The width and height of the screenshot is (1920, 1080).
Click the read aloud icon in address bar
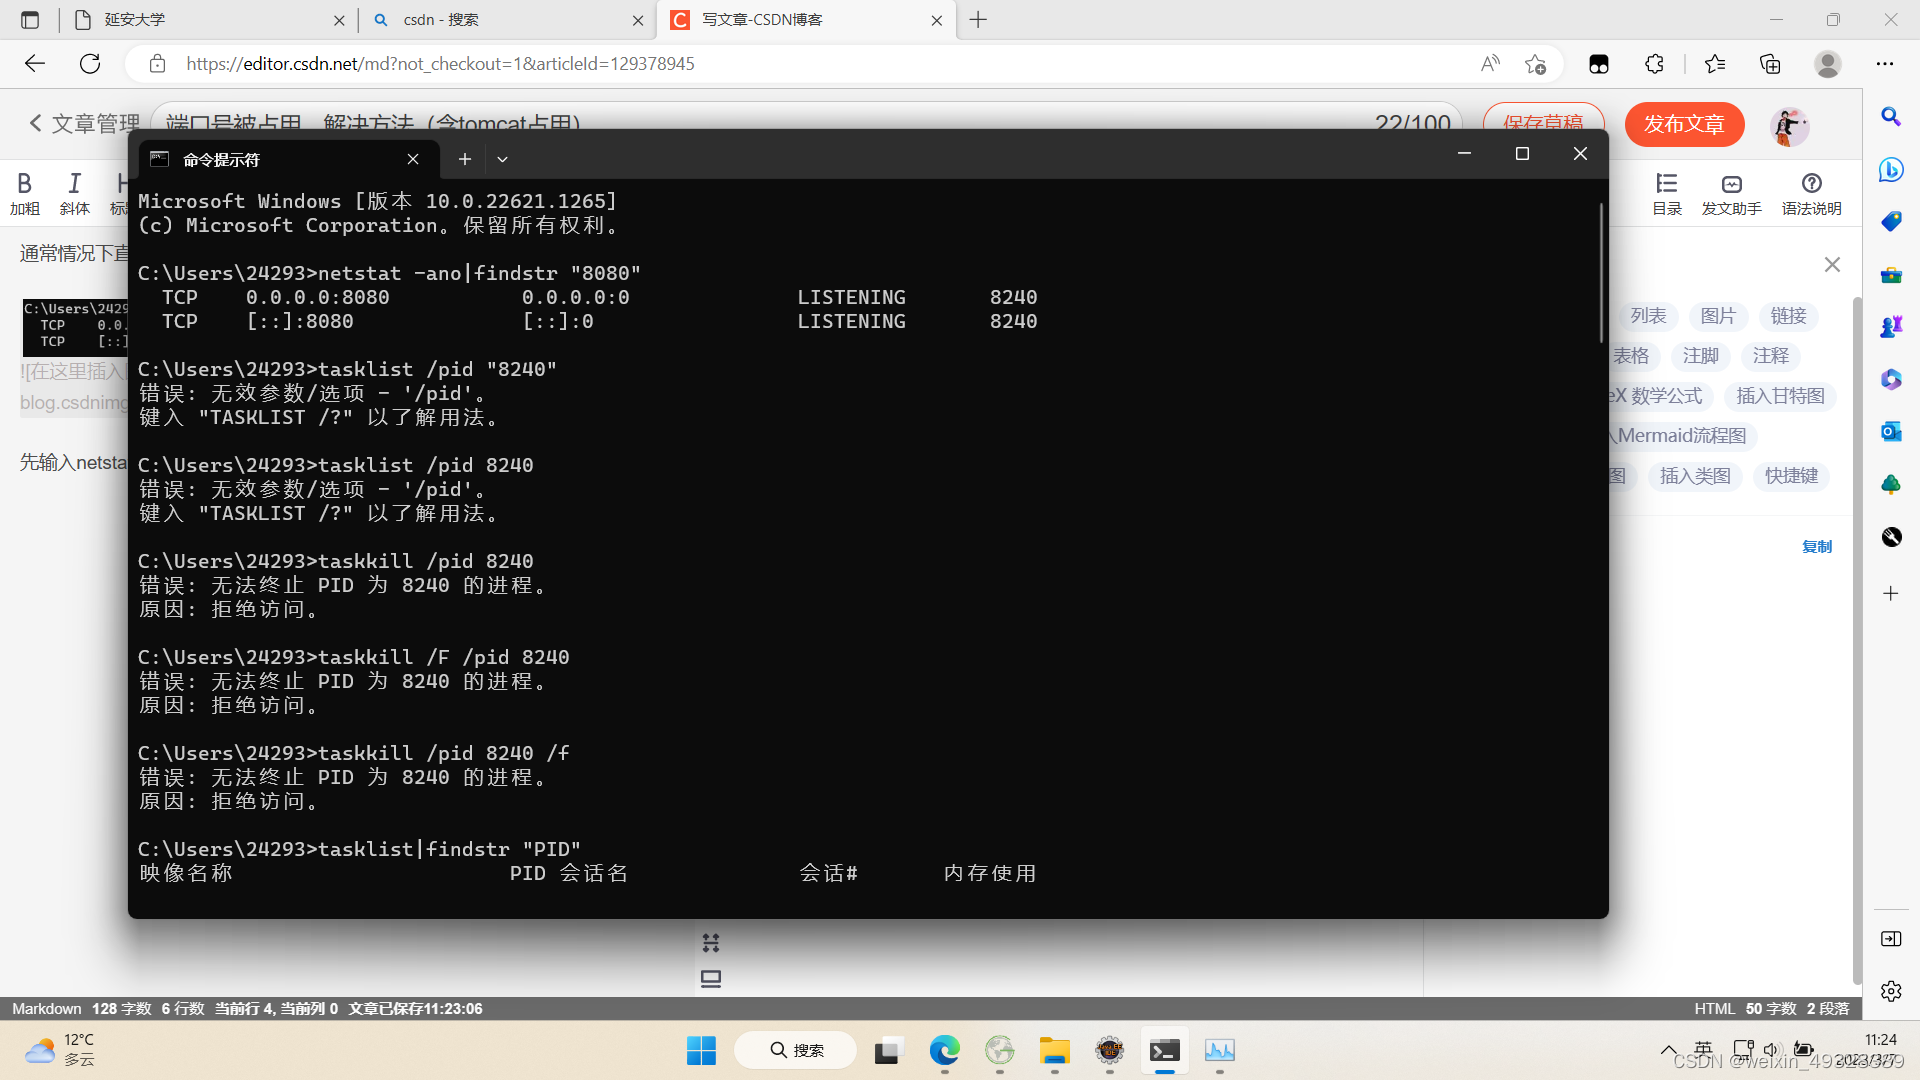(1490, 64)
